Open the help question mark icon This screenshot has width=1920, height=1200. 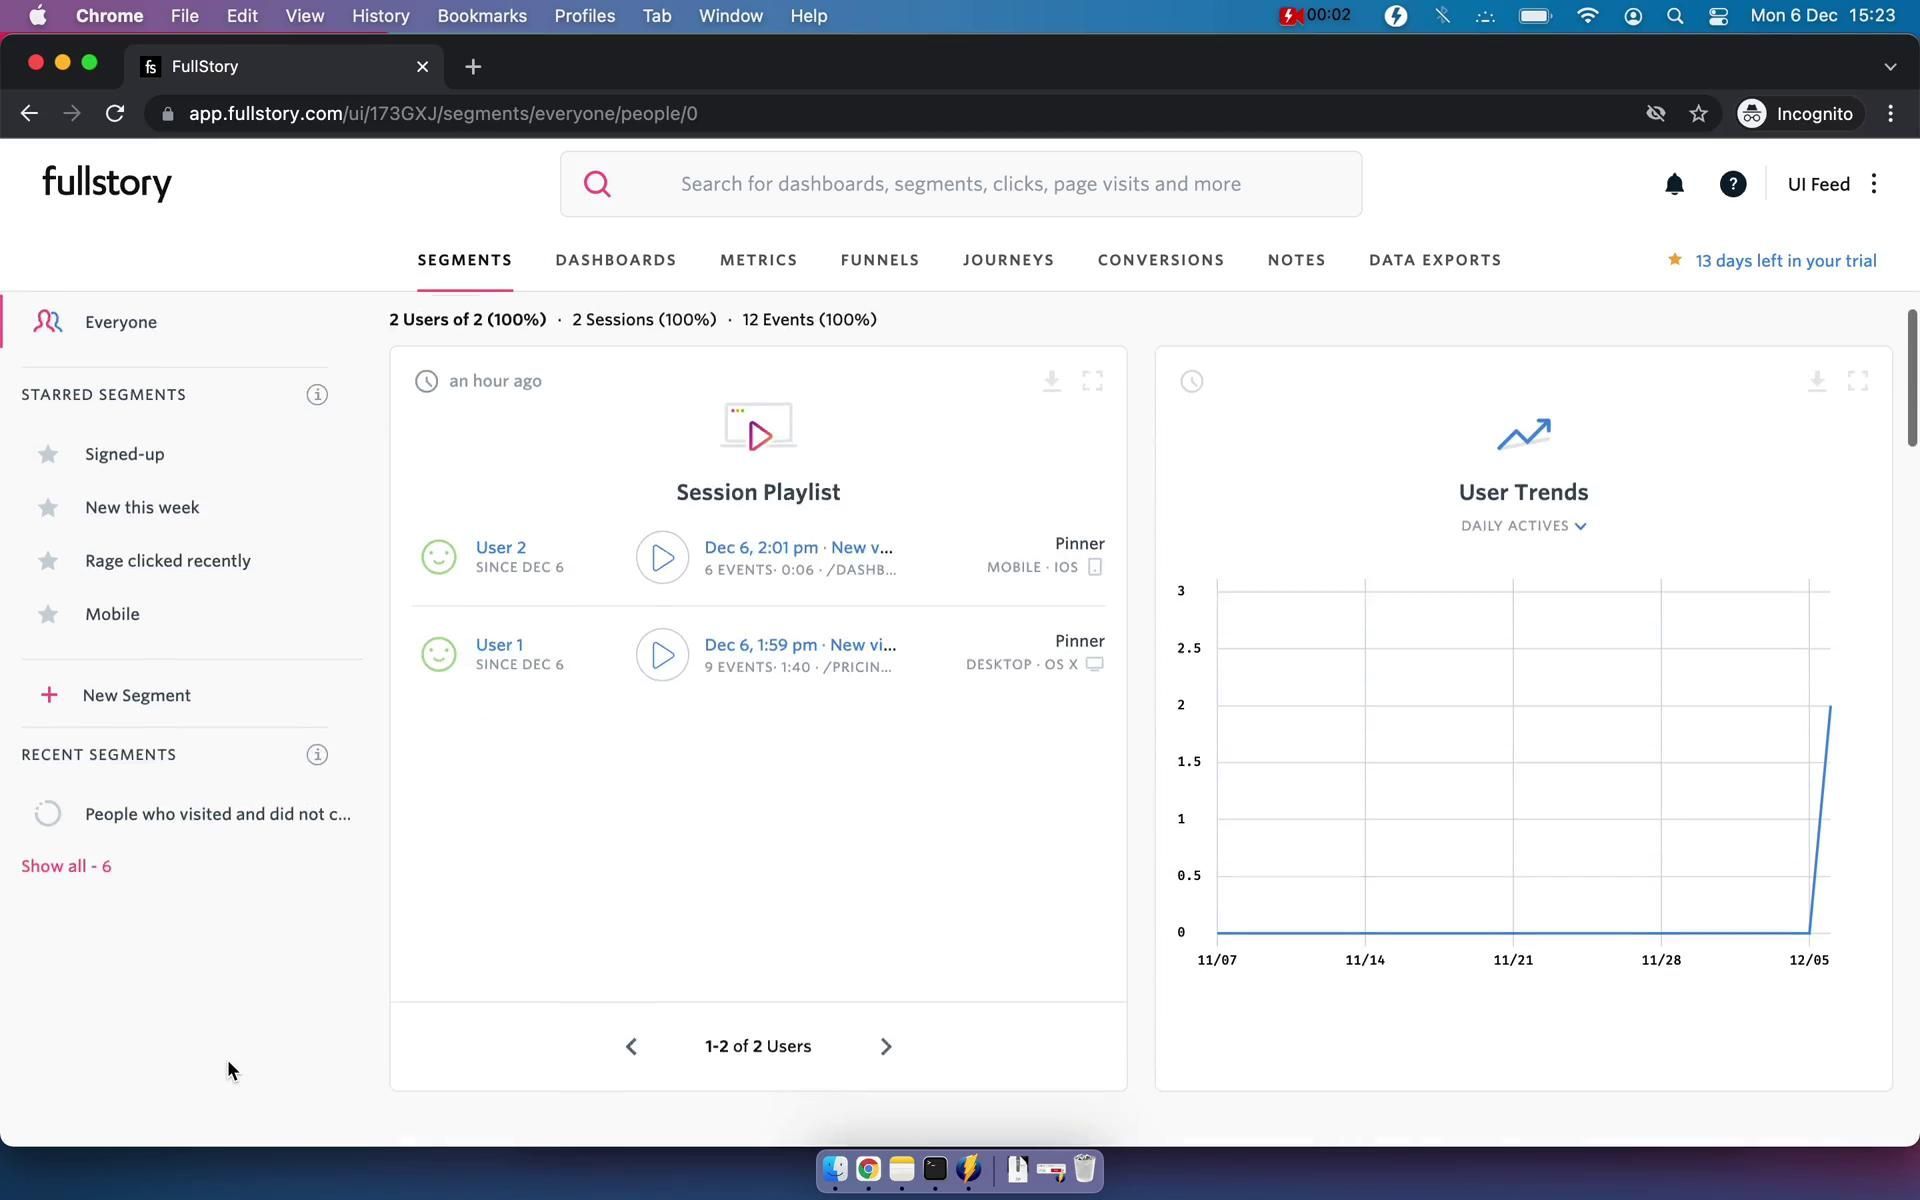pyautogui.click(x=1733, y=184)
